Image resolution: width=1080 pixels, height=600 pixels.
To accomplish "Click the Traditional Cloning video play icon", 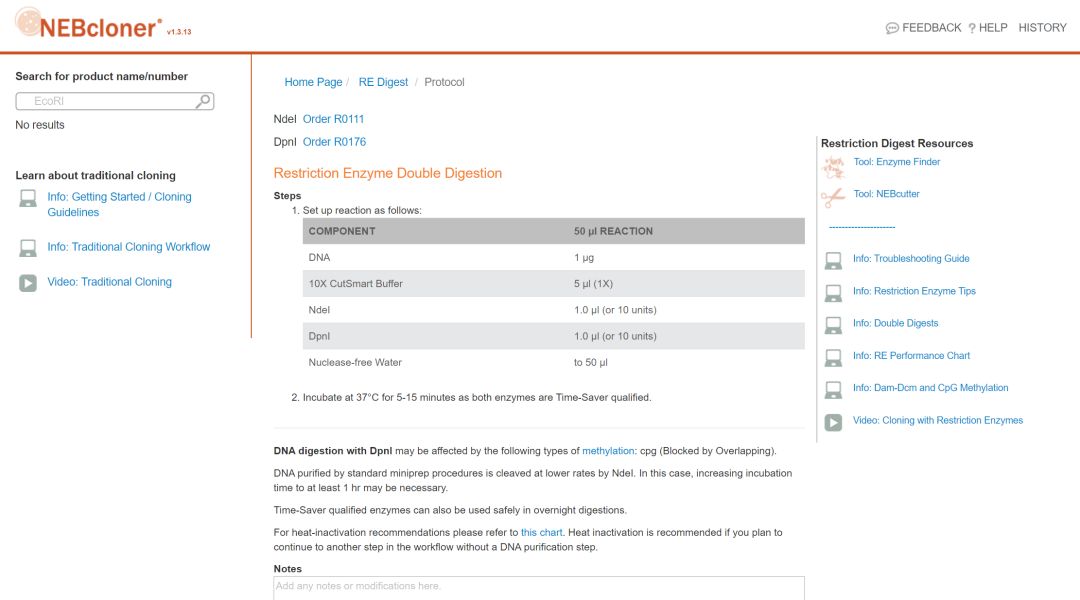I will tap(28, 283).
